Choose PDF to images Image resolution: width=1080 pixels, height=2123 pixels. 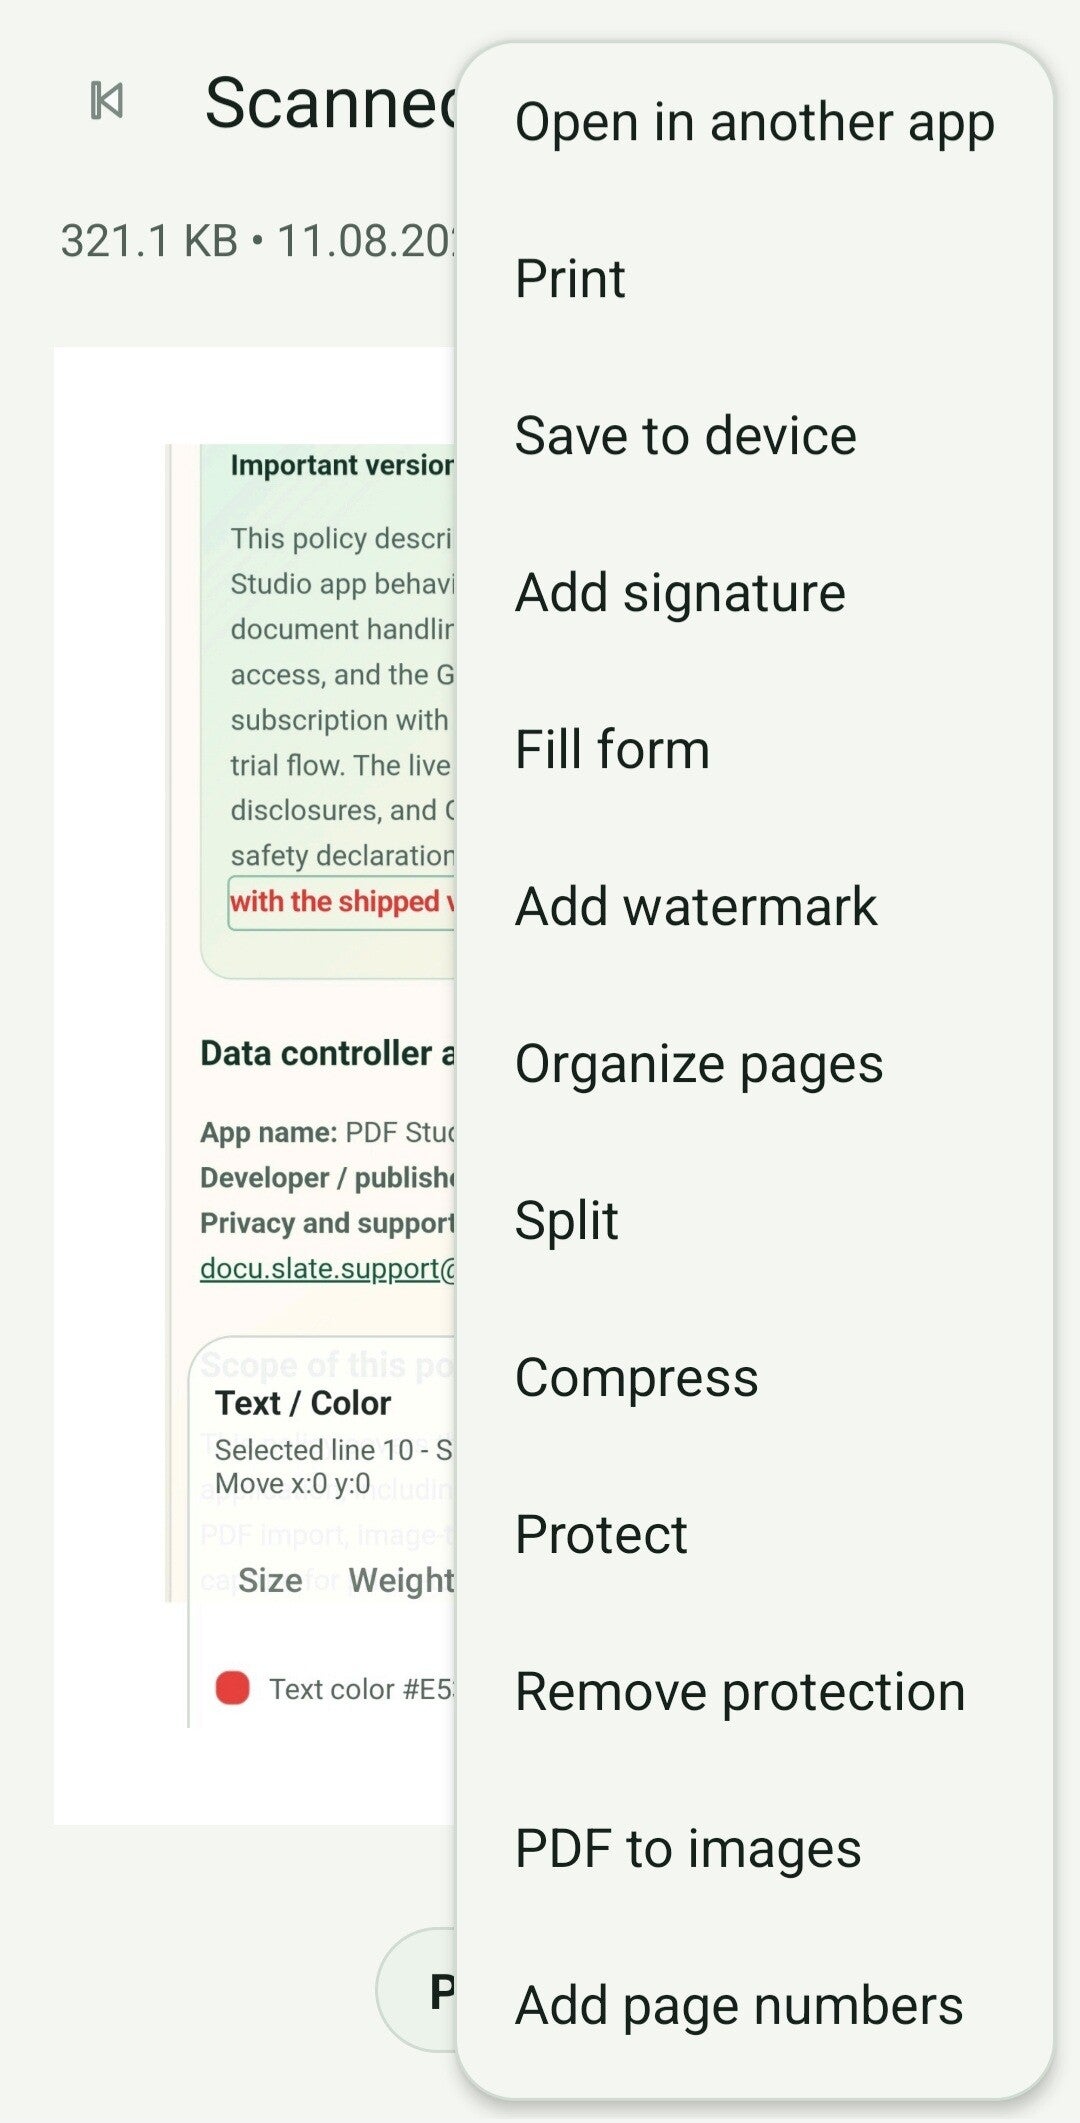pyautogui.click(x=755, y=1849)
